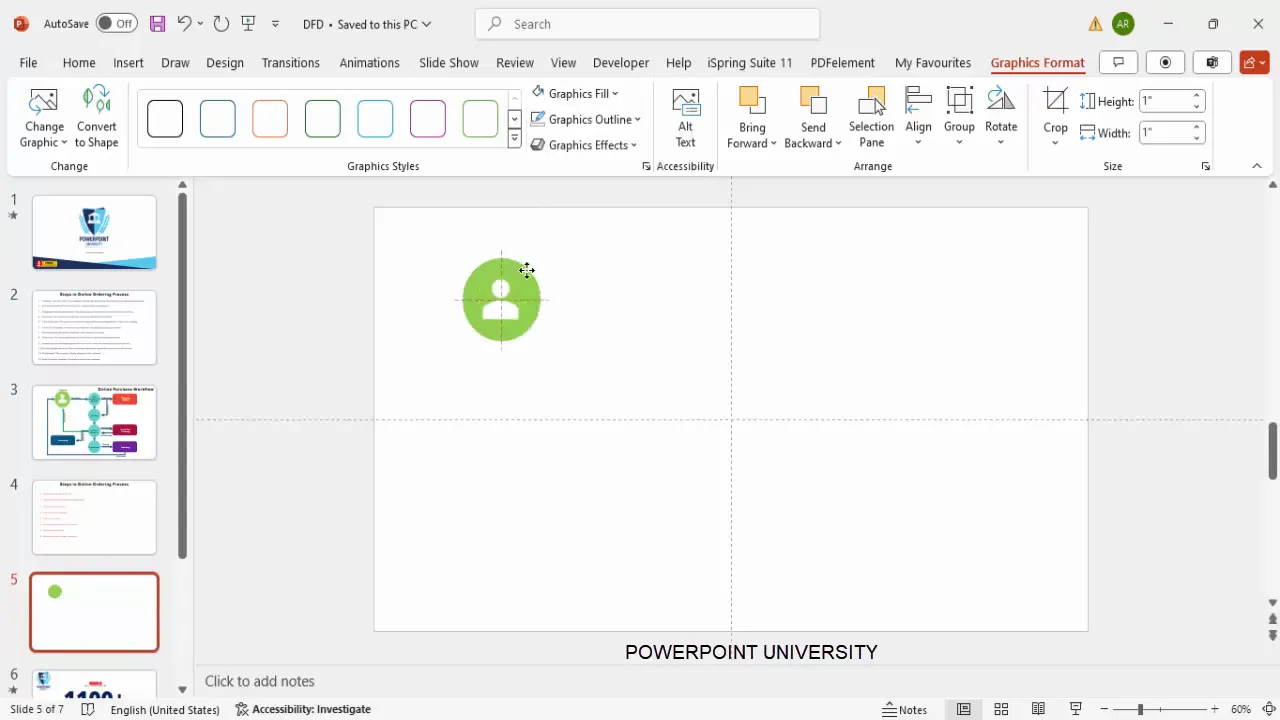This screenshot has width=1280, height=720.
Task: Switch to Reading view
Action: pos(1038,709)
